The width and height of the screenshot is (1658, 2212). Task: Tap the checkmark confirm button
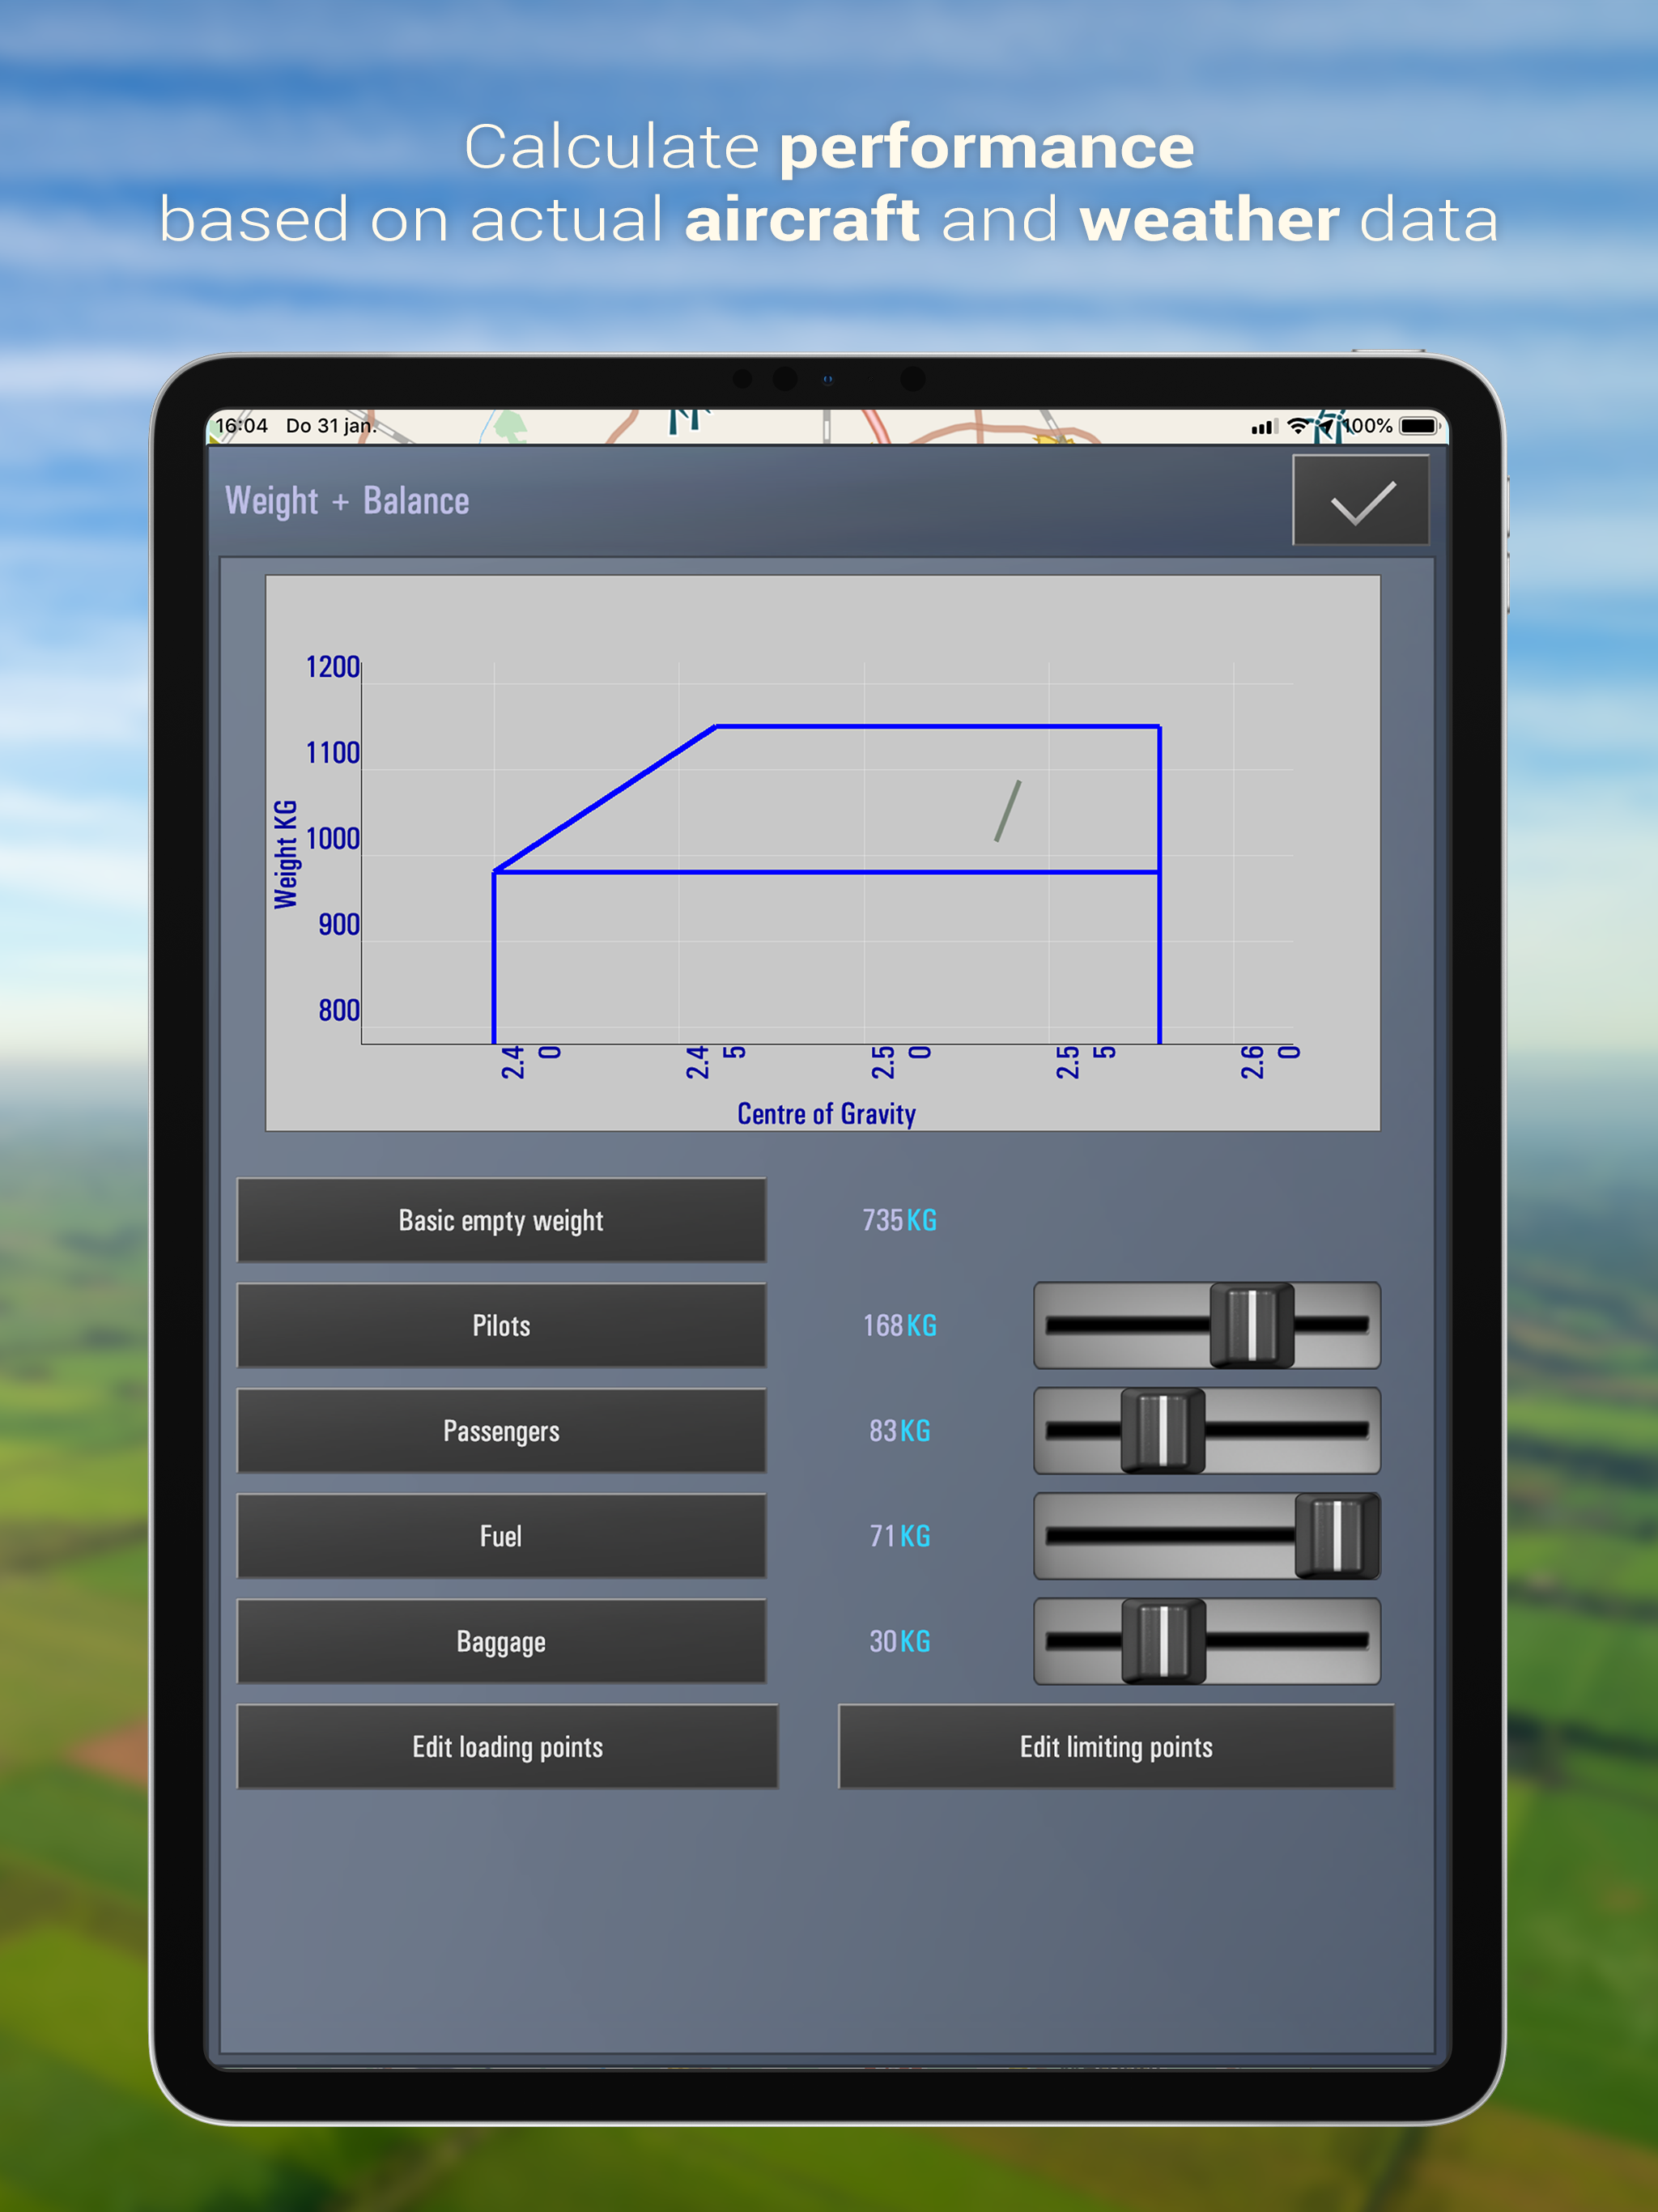tap(1360, 500)
